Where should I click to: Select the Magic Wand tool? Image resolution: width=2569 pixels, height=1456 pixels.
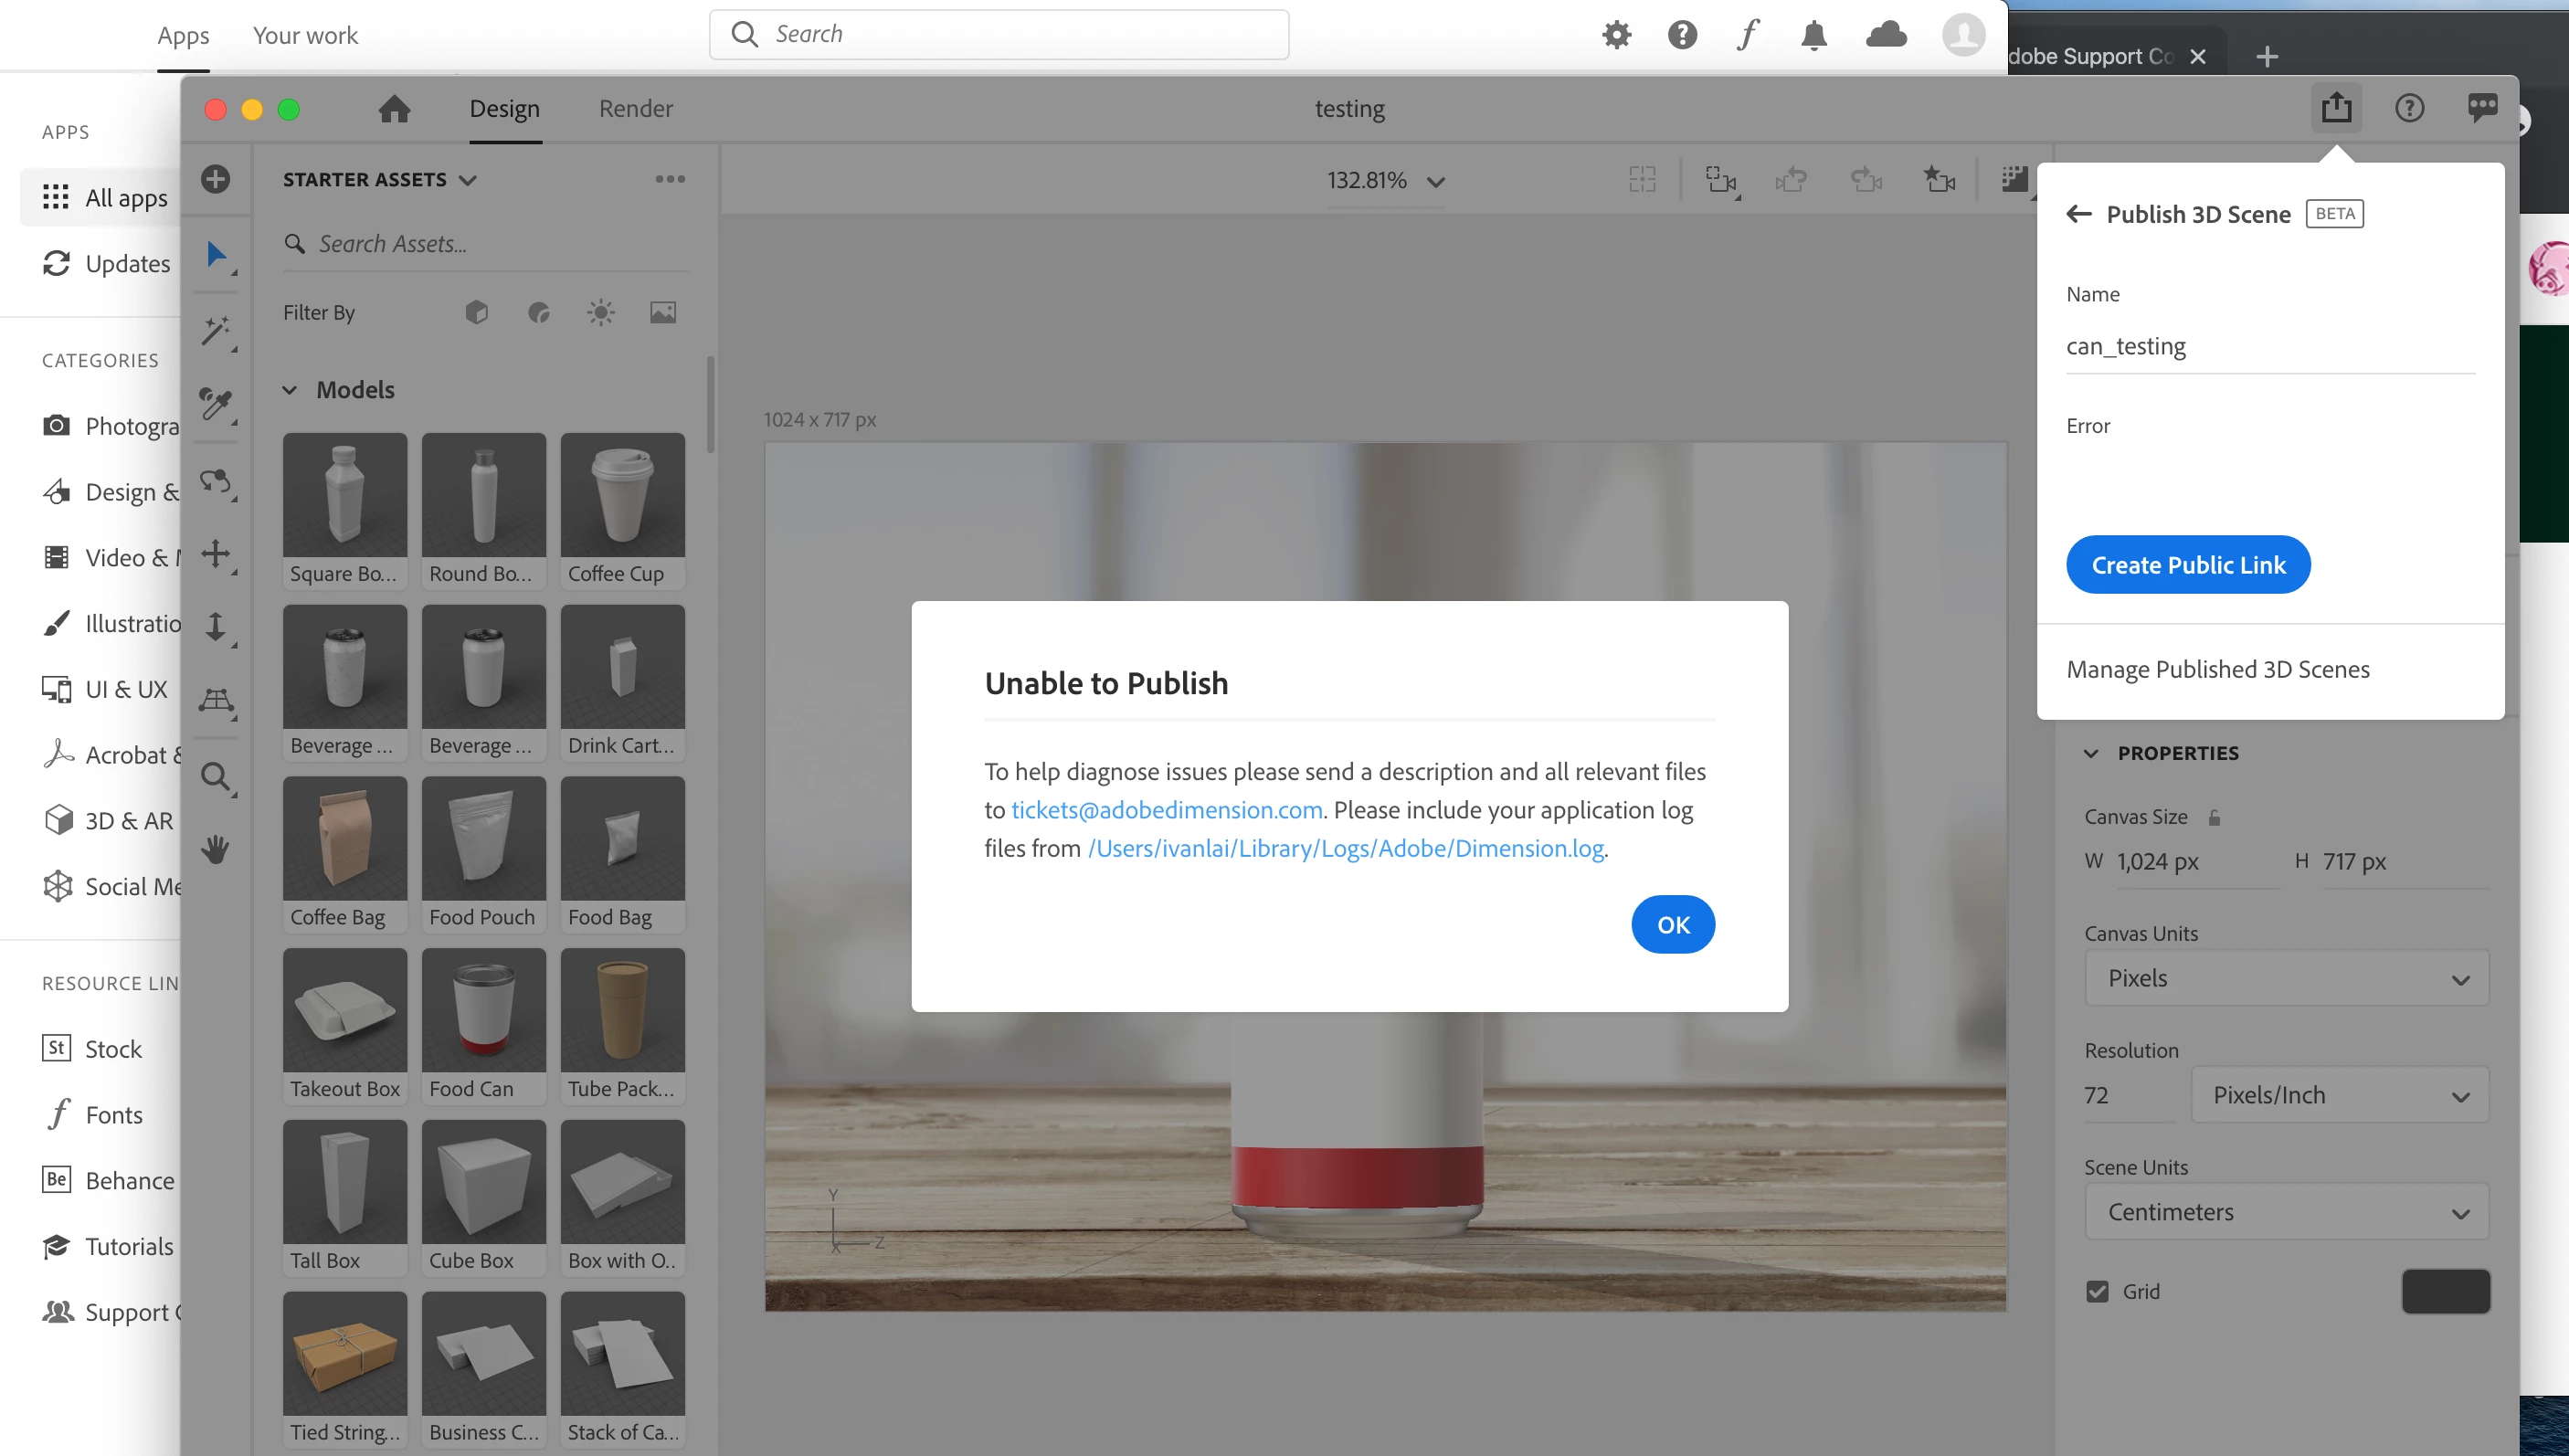coord(215,330)
